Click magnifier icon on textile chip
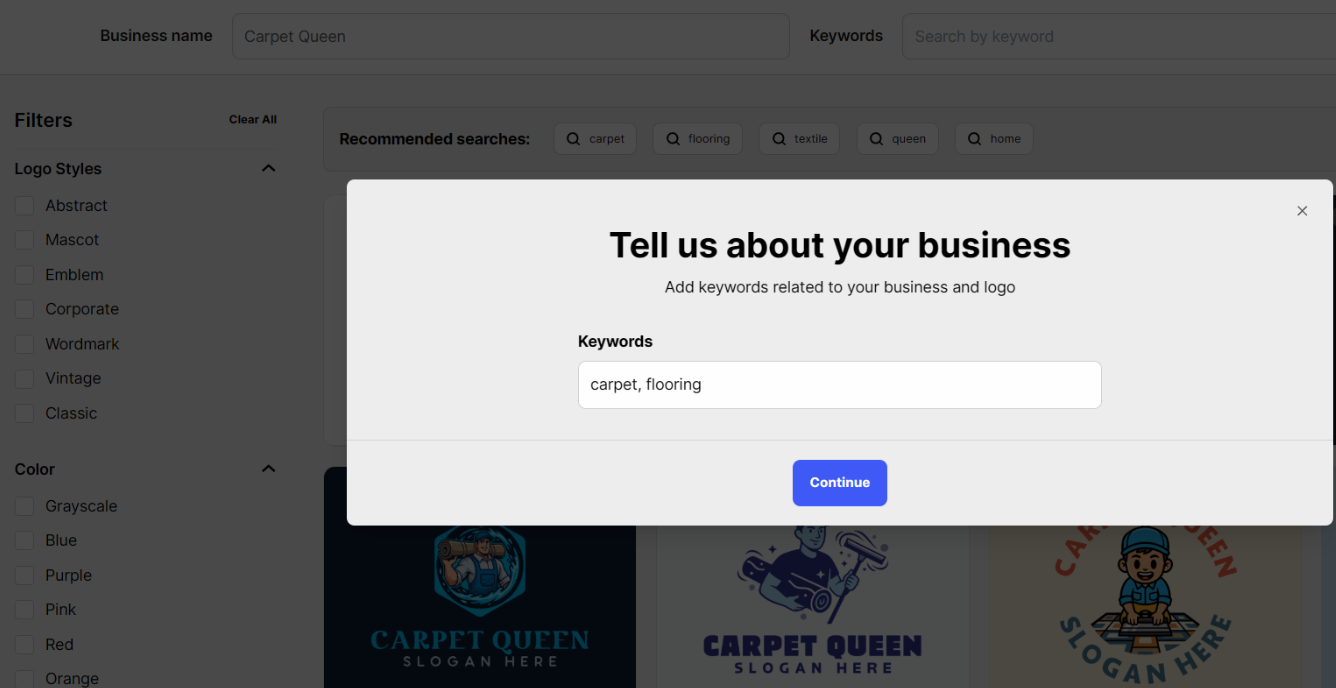 coord(779,139)
